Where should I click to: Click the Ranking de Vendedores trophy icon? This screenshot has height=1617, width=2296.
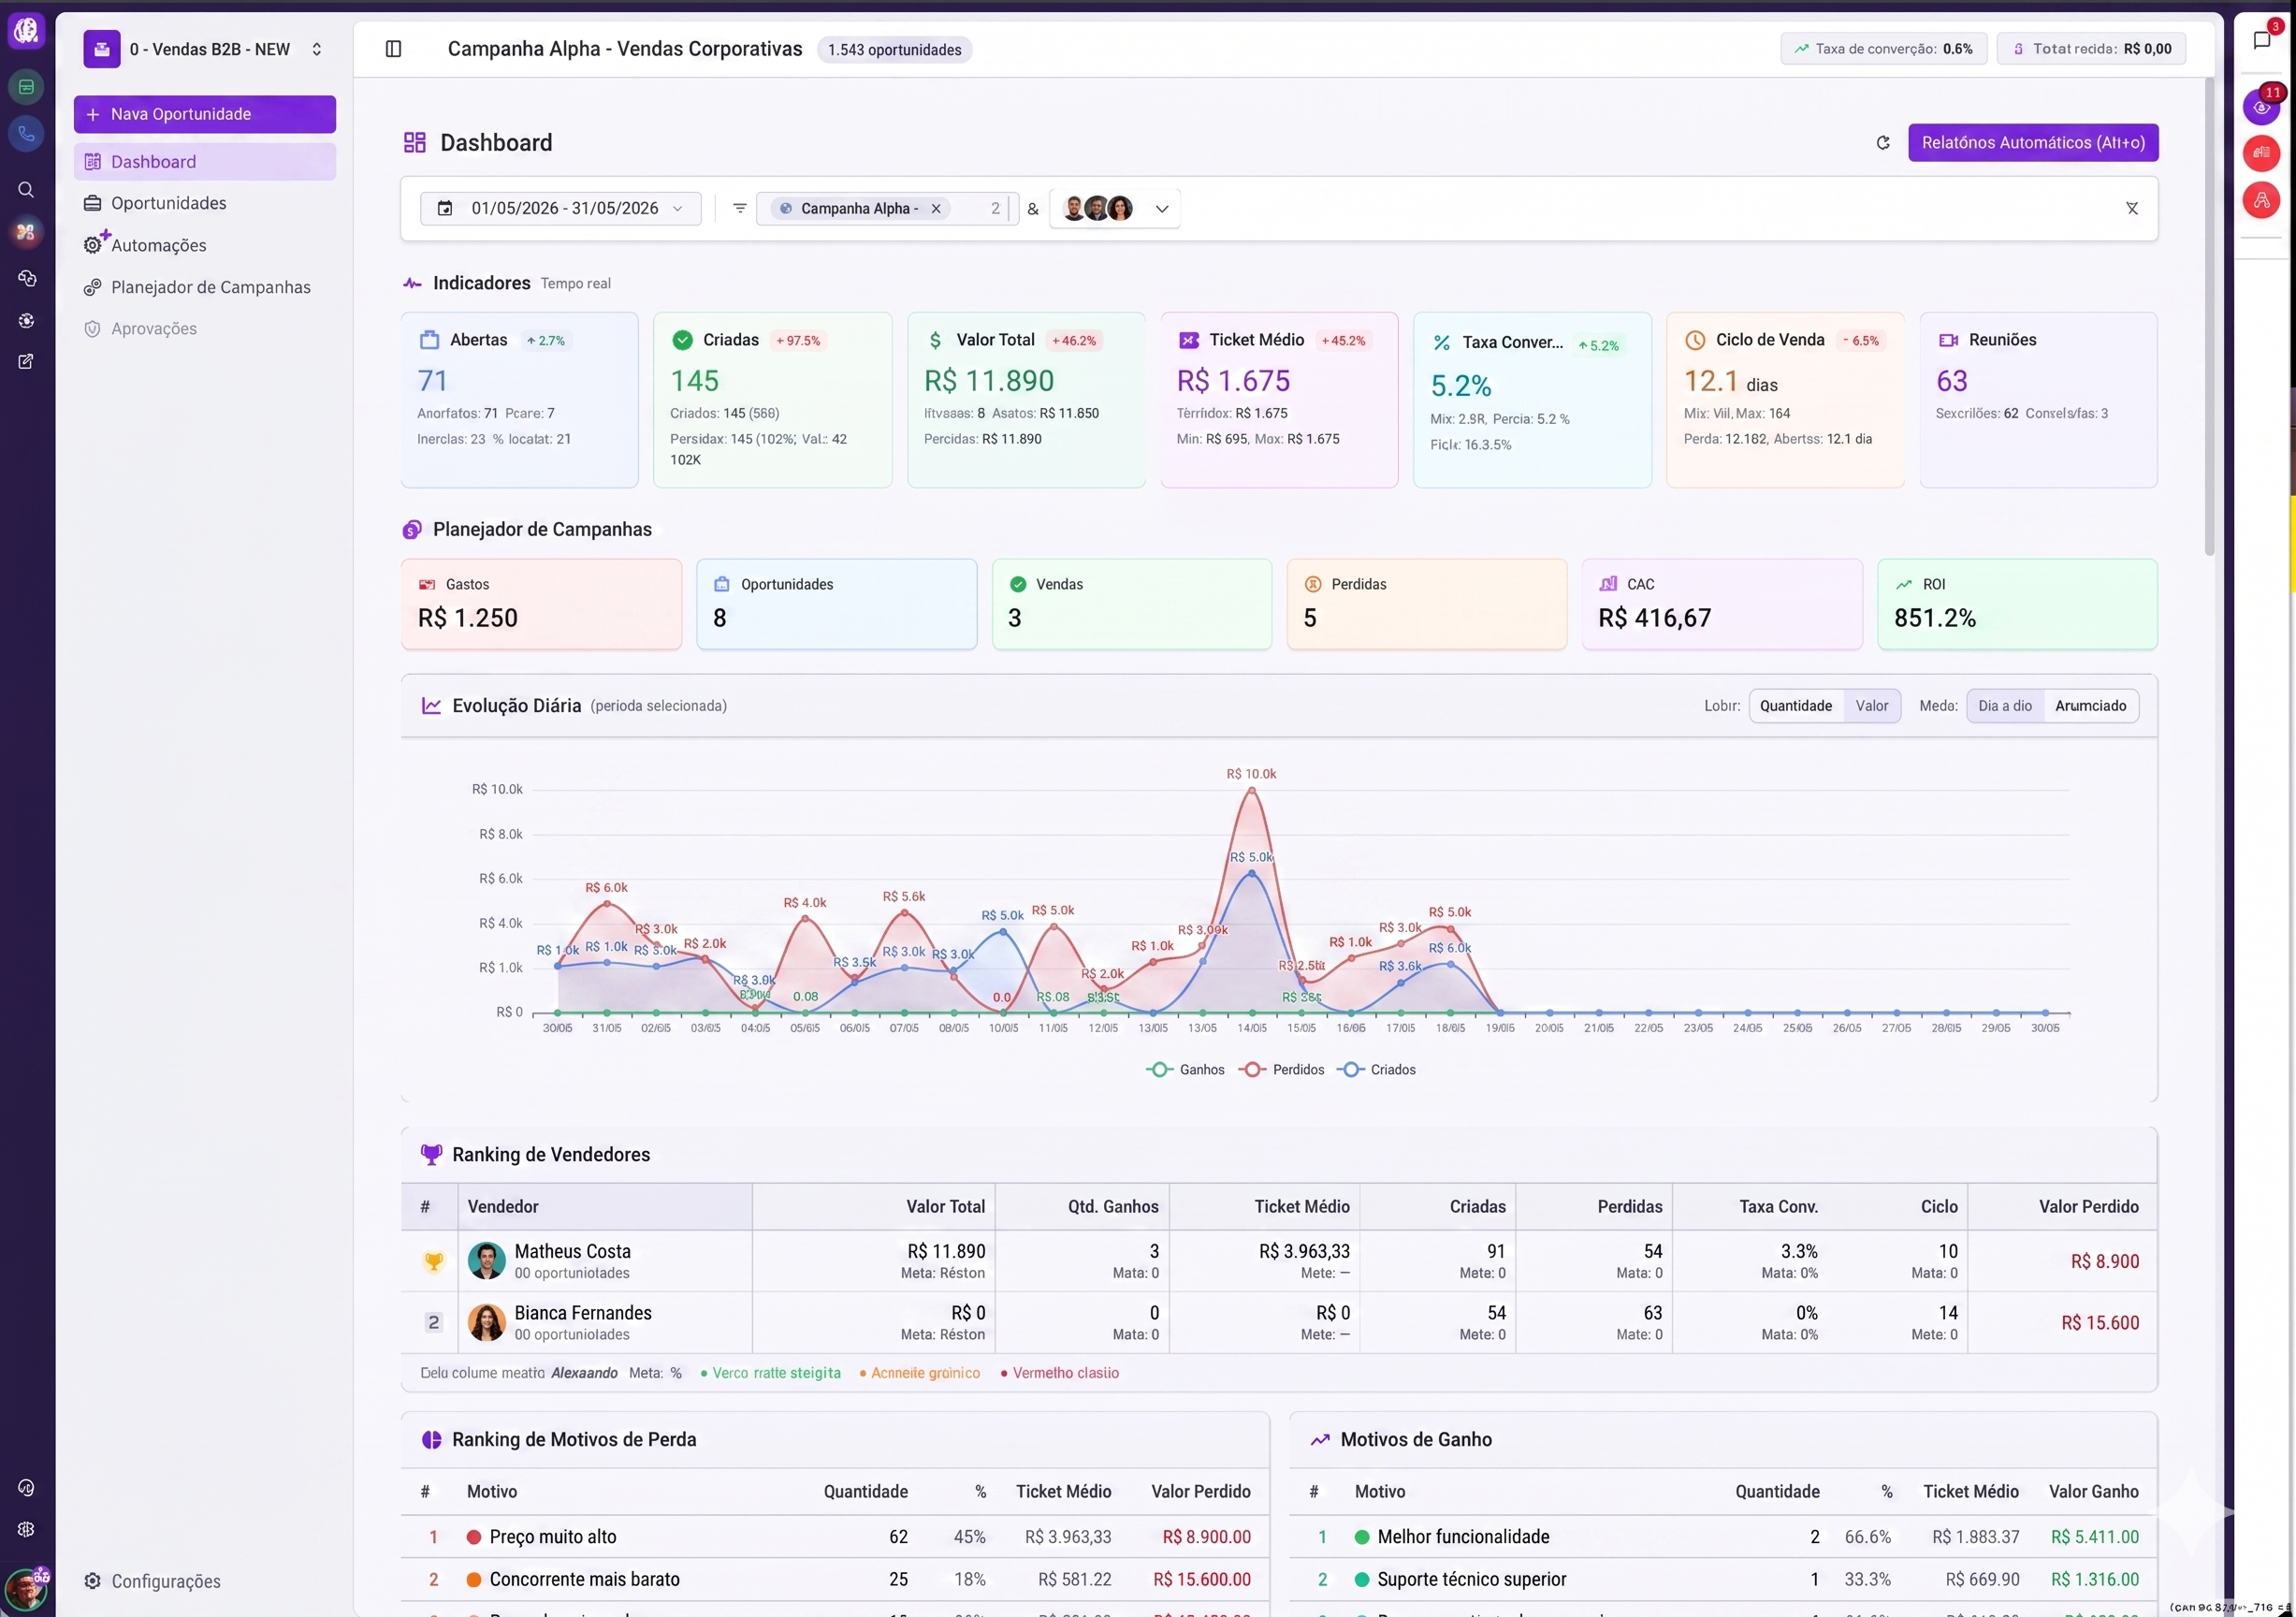pyautogui.click(x=431, y=1155)
